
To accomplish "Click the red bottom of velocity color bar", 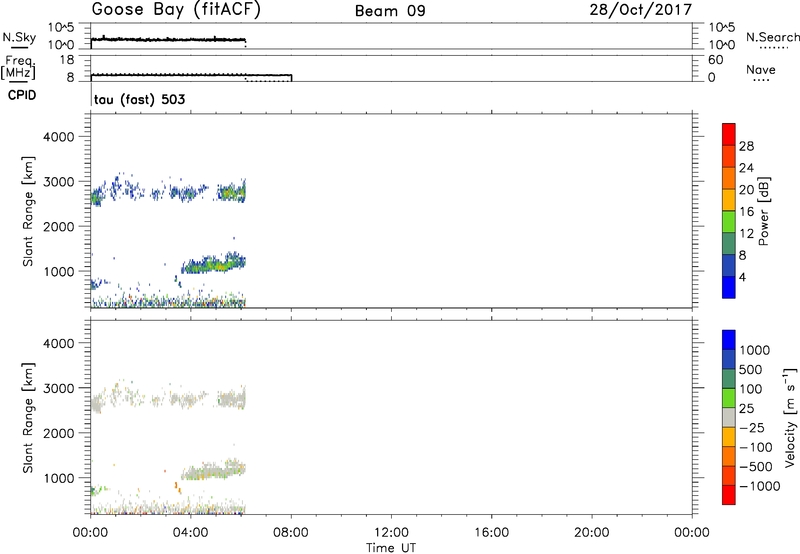I will 729,495.
